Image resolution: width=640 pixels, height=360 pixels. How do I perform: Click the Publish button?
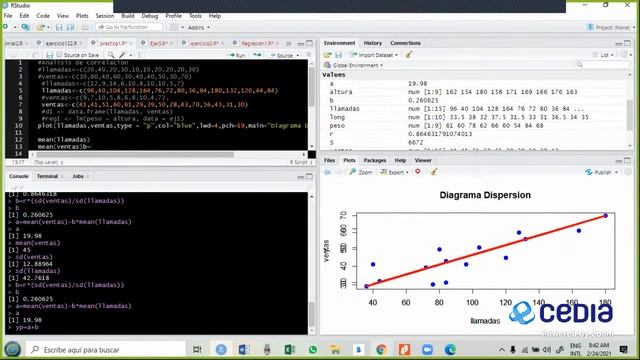[599, 172]
